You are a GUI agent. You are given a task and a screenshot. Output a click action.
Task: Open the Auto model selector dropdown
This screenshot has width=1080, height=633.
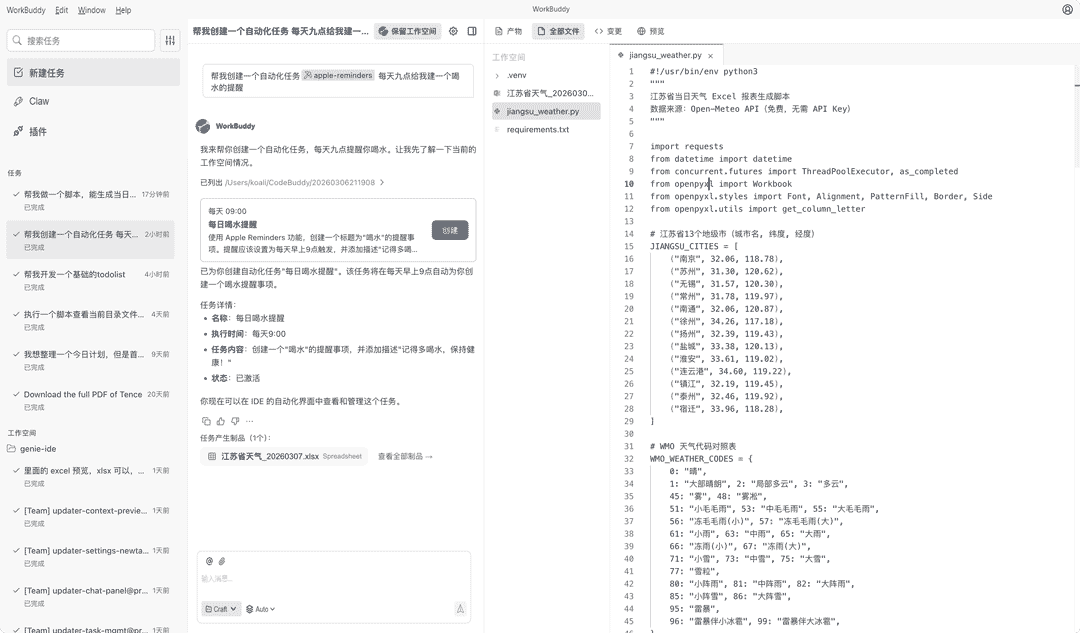(x=260, y=608)
